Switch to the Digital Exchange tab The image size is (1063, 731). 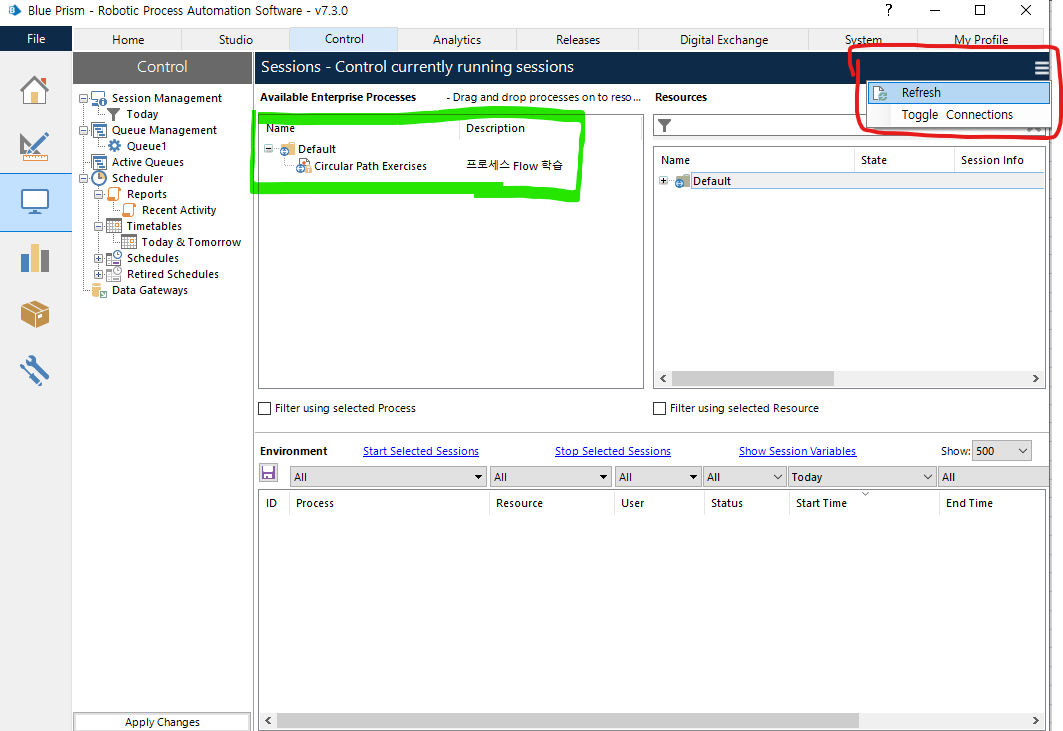click(x=723, y=39)
